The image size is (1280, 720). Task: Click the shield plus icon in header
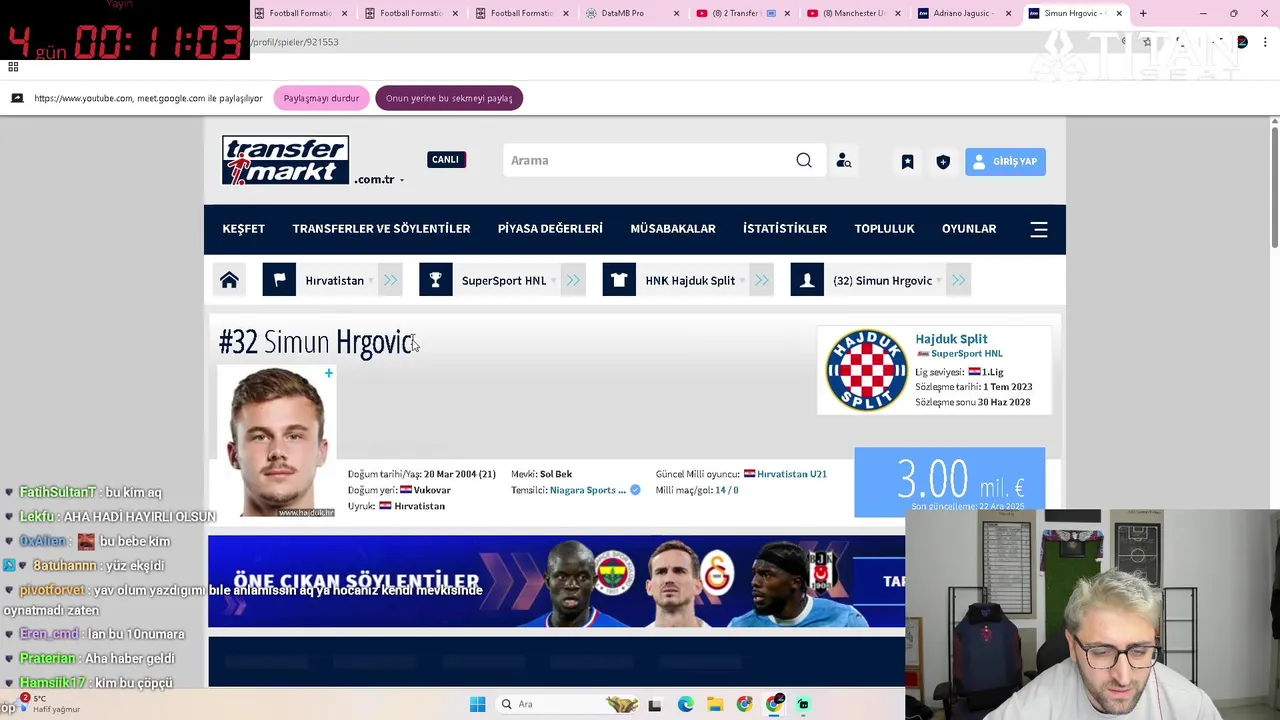click(943, 161)
